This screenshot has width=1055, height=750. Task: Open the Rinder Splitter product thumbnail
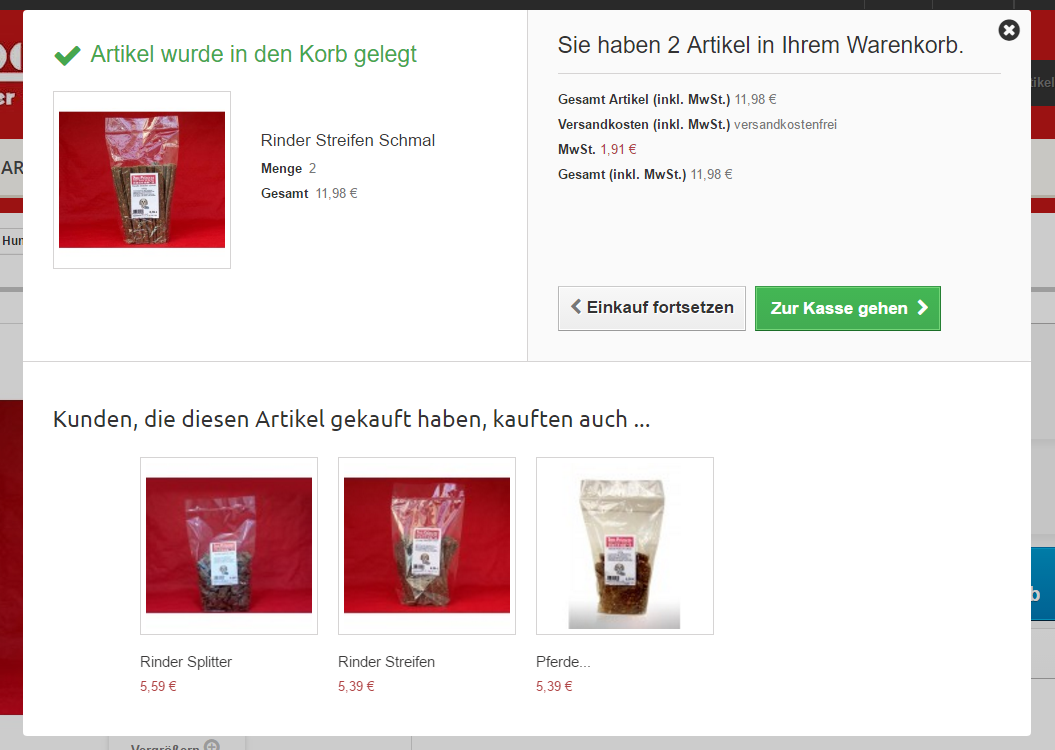[x=229, y=546]
